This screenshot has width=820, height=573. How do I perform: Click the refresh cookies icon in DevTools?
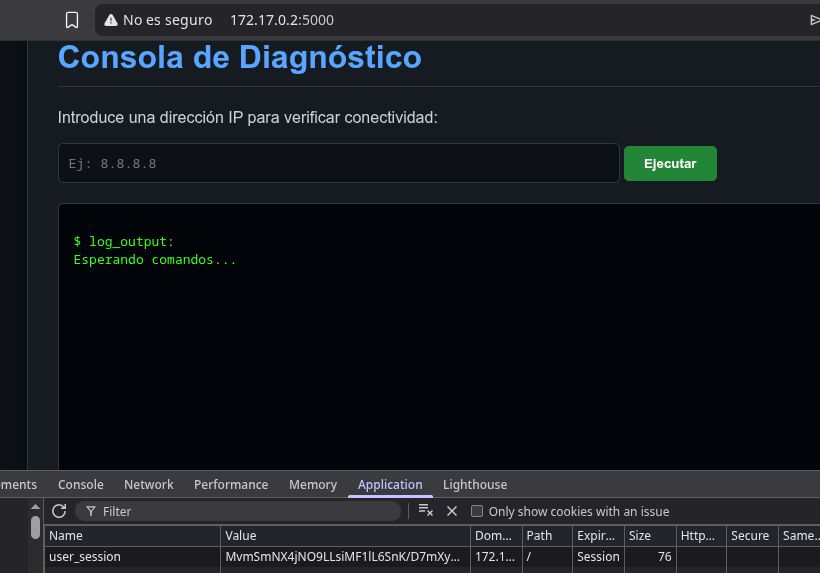(59, 511)
